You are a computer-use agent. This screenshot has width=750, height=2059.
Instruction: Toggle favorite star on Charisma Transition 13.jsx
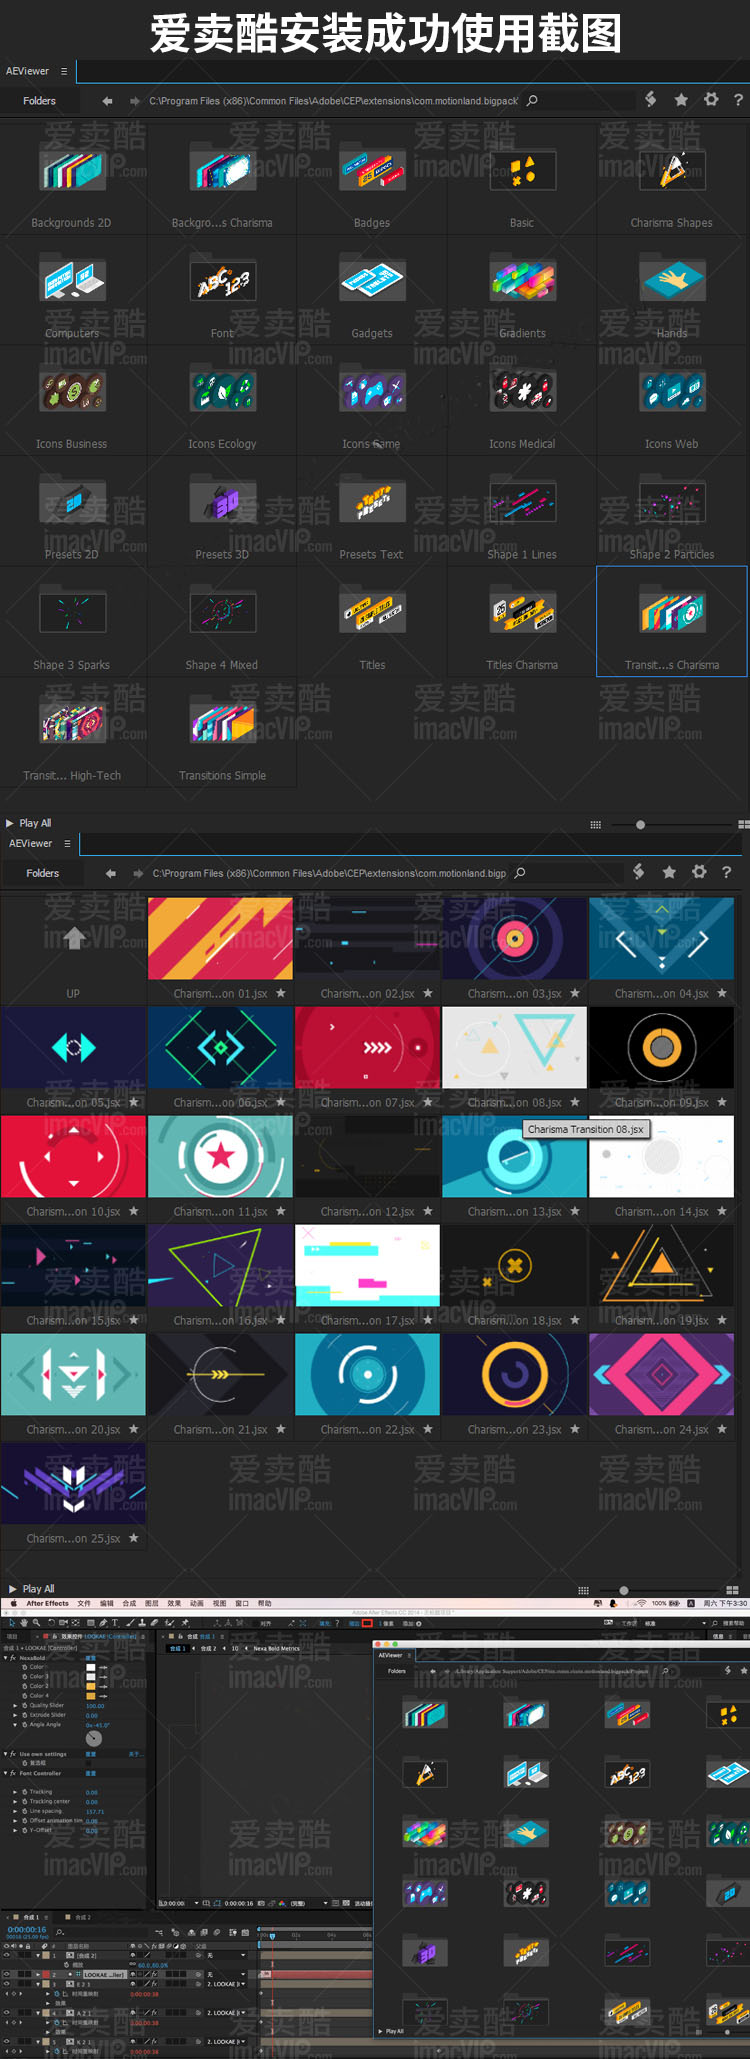click(575, 1211)
